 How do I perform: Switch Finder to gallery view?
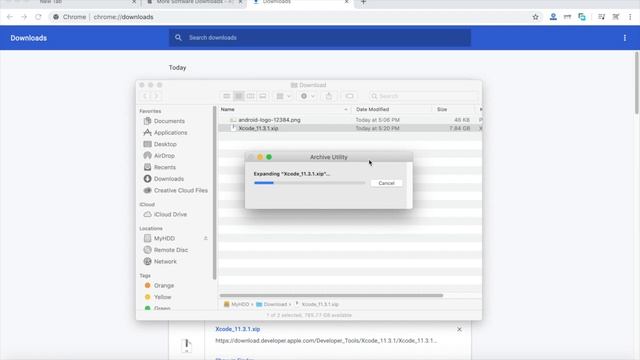point(262,96)
